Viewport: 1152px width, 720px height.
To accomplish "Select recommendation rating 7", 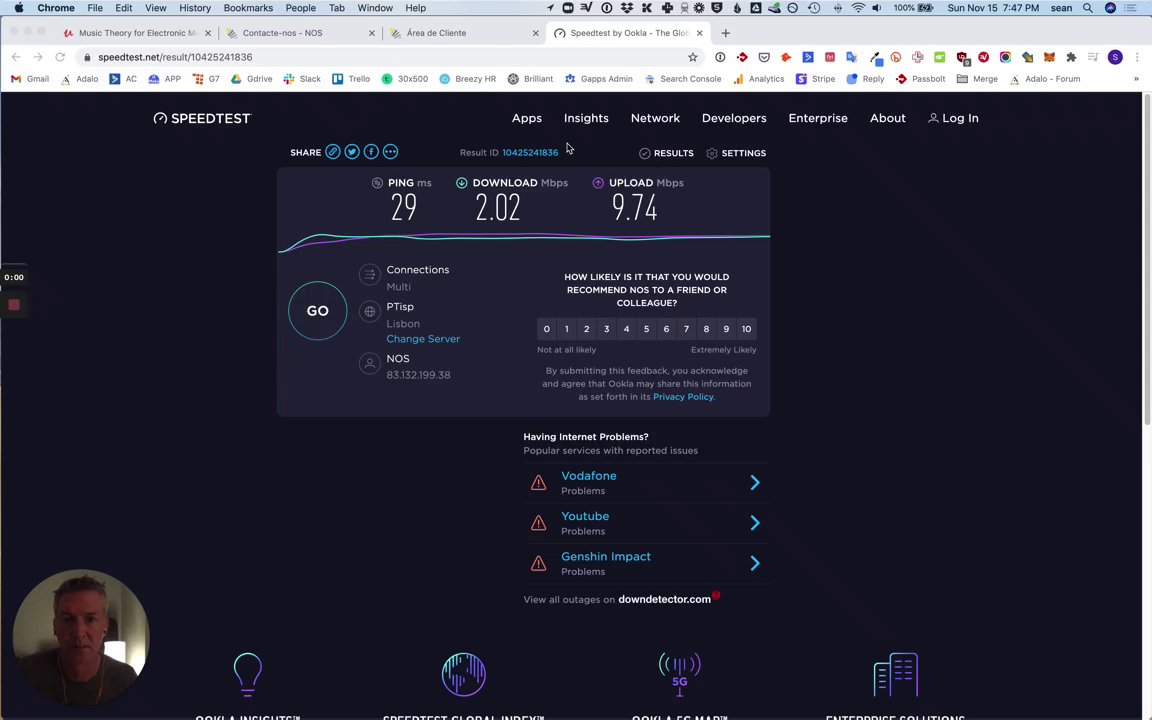I will tap(686, 329).
